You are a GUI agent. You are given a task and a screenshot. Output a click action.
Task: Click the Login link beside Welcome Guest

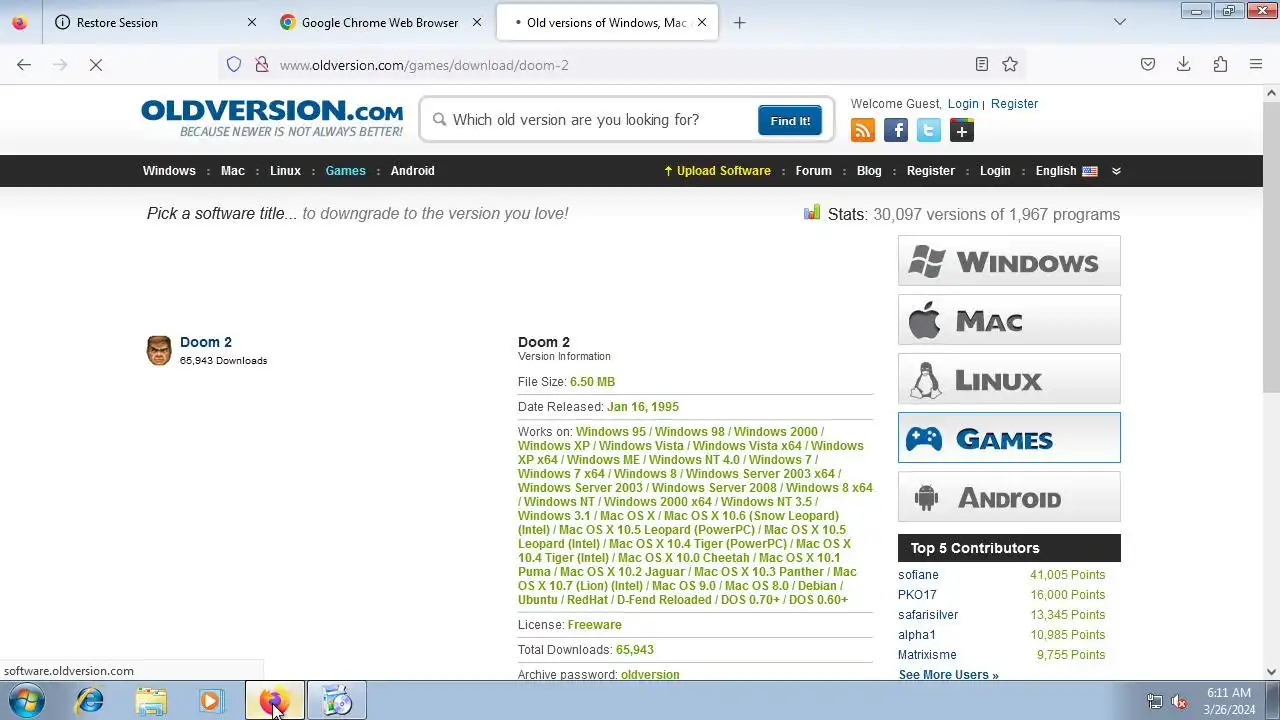point(963,104)
